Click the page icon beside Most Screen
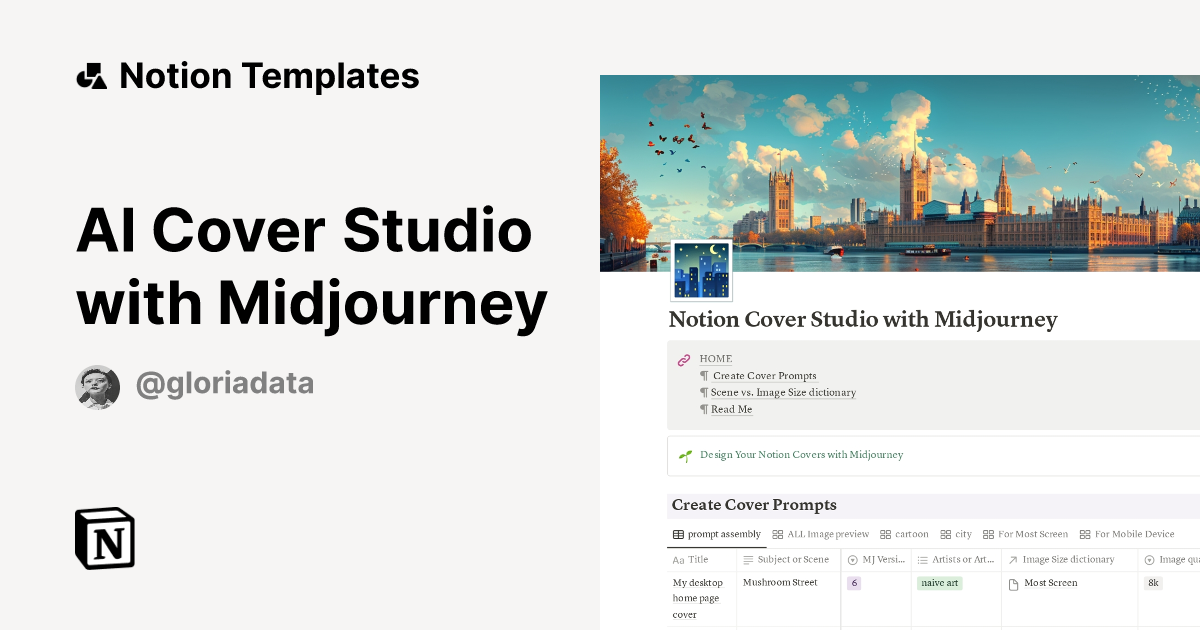This screenshot has width=1200, height=630. pyautogui.click(x=1013, y=582)
